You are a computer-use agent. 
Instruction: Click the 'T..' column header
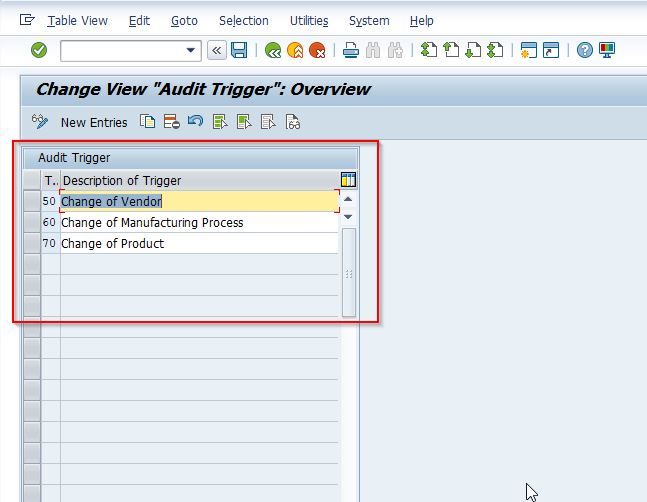(x=51, y=180)
